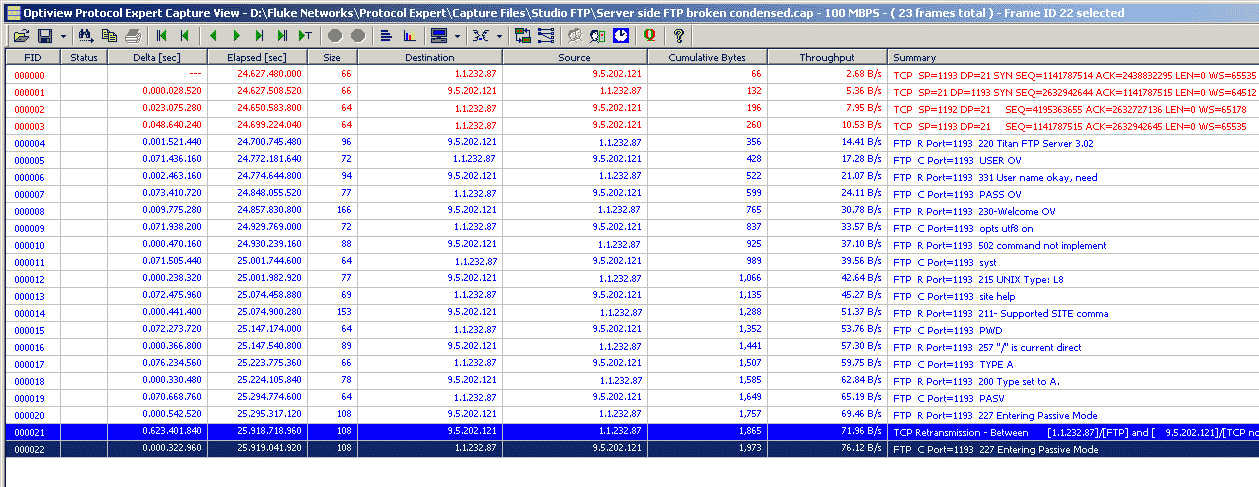
Task: Expand the filter icon dropdown arrow
Action: pos(499,35)
